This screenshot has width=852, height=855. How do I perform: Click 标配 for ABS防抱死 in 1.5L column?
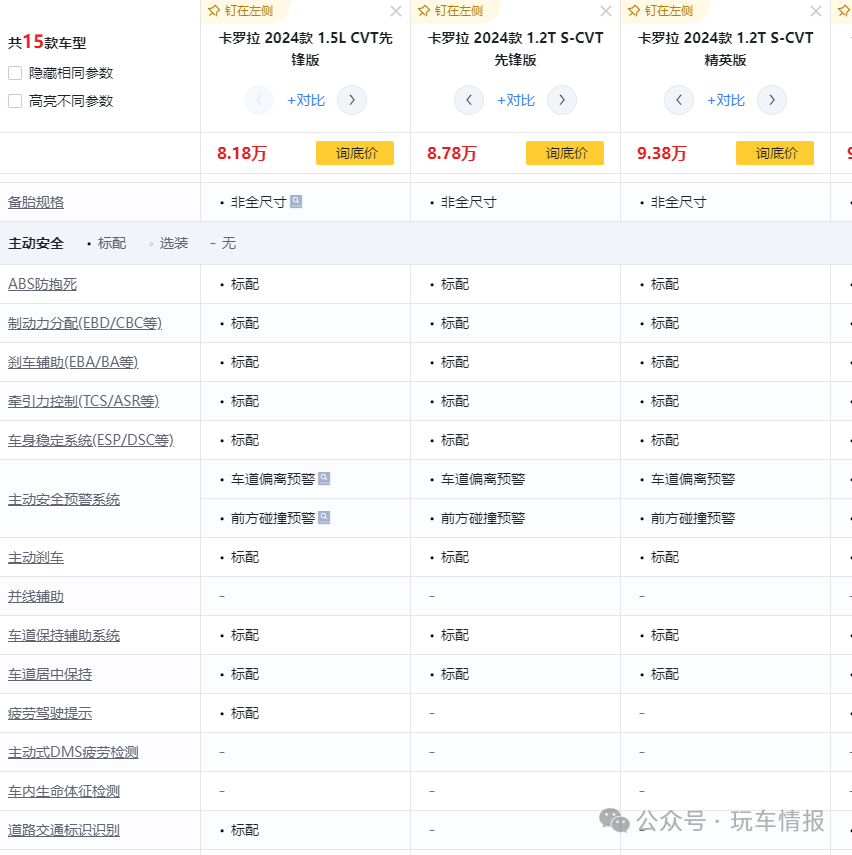245,284
